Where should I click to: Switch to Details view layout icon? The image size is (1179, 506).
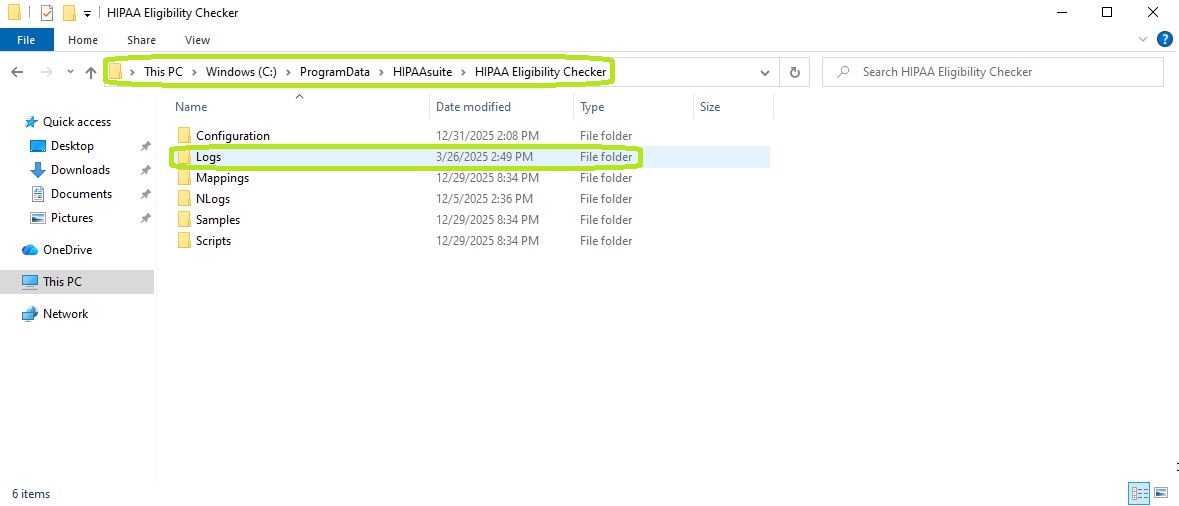pyautogui.click(x=1139, y=493)
